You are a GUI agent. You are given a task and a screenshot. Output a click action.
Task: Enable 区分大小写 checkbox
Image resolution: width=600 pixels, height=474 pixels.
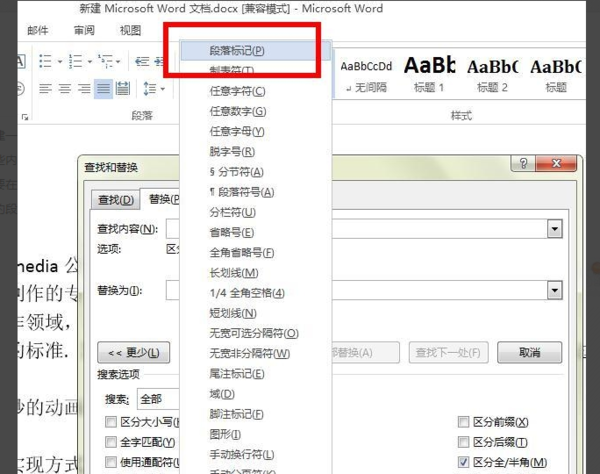111,422
